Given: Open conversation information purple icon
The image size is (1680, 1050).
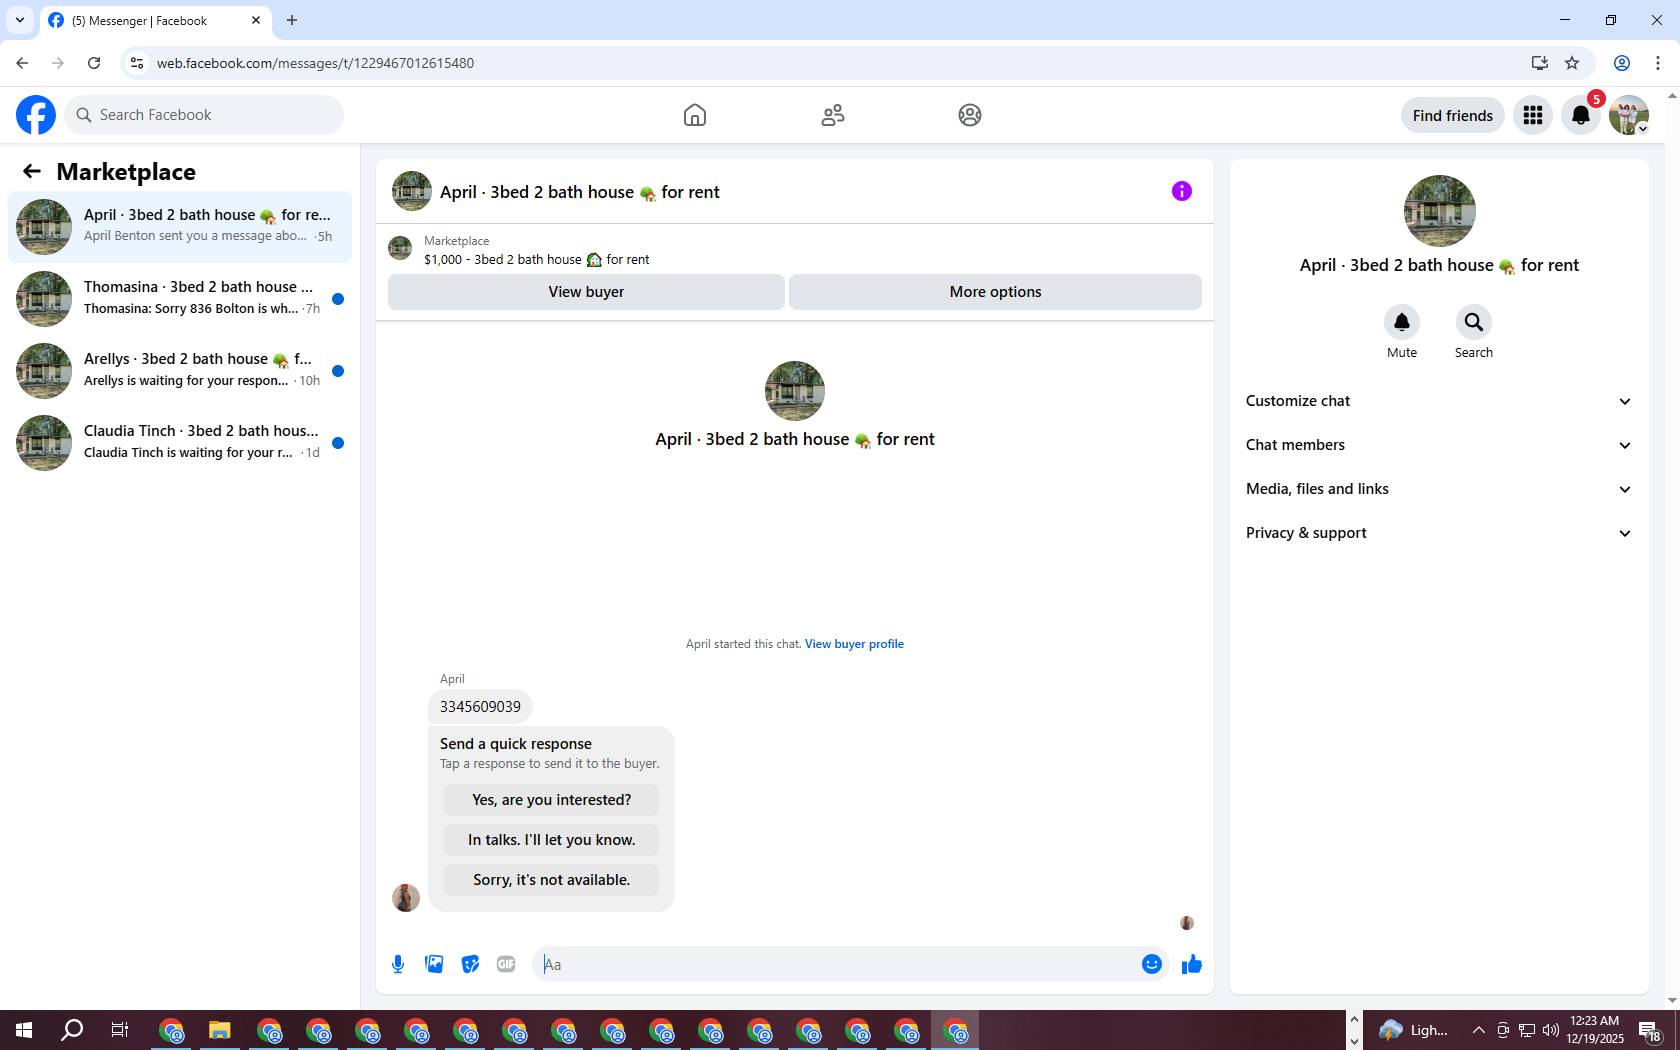Looking at the screenshot, I should tap(1182, 191).
